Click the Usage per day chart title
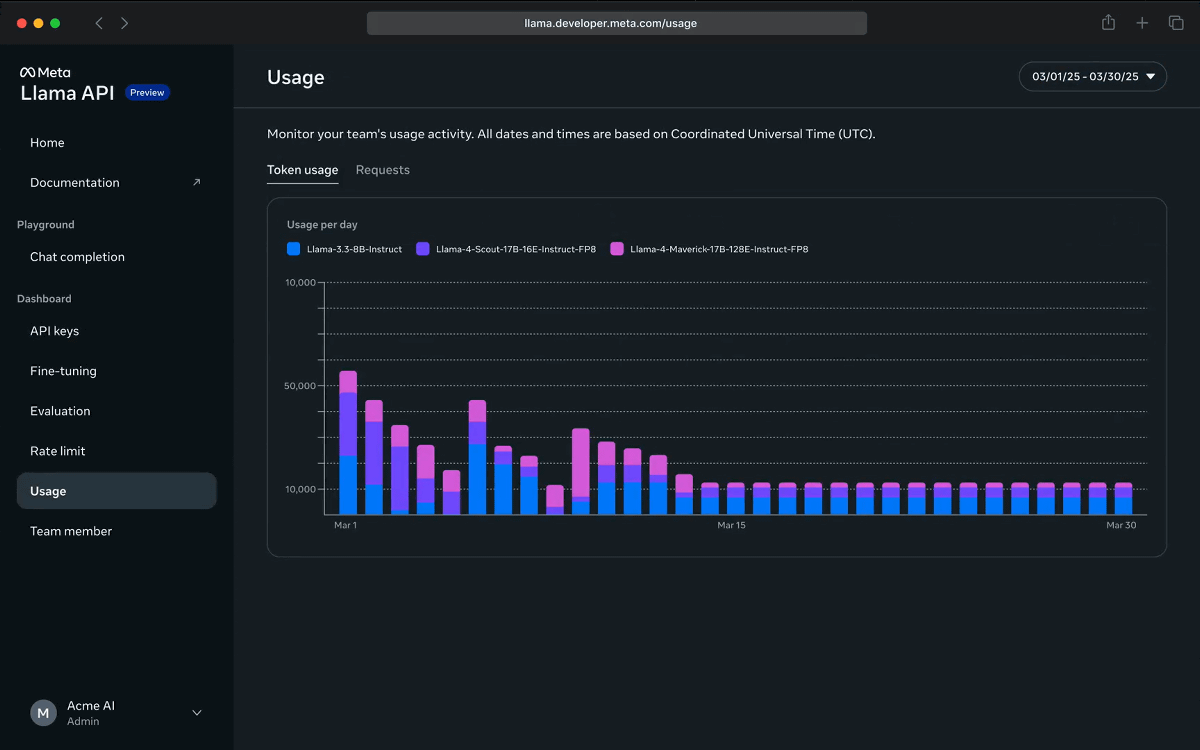The height and width of the screenshot is (750, 1200). [322, 225]
